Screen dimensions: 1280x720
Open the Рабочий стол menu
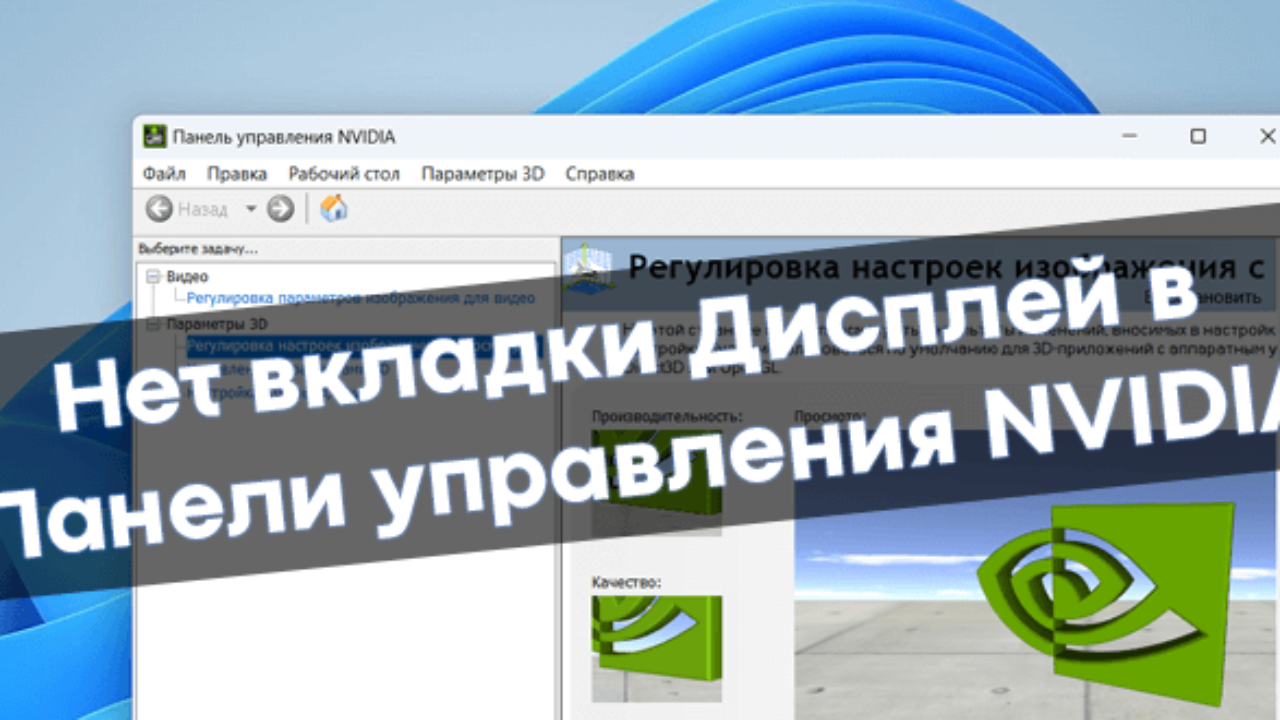click(x=344, y=173)
